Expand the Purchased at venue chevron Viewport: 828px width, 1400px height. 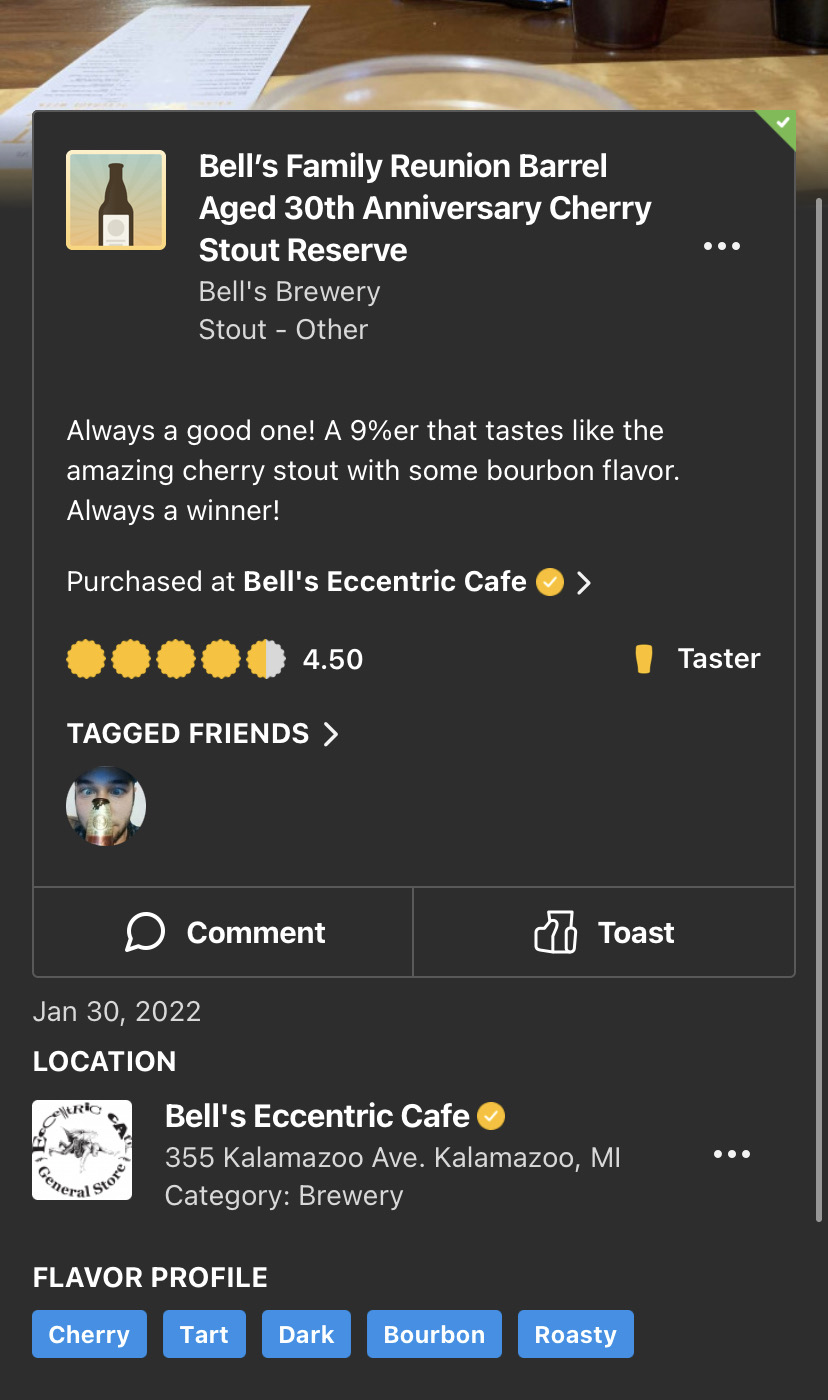click(x=585, y=582)
